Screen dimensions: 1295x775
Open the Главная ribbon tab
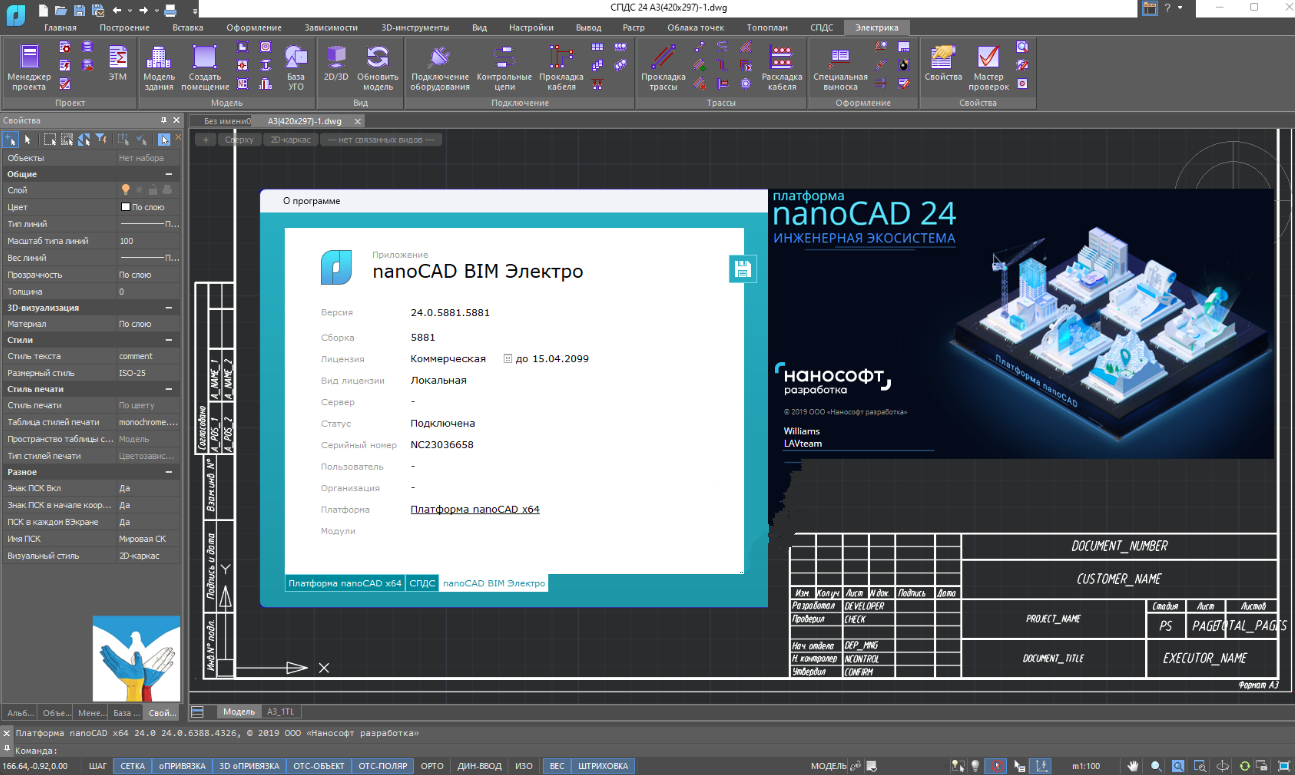point(59,27)
